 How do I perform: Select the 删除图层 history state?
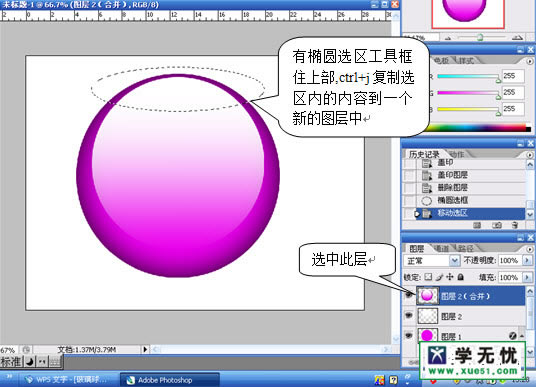tap(464, 188)
